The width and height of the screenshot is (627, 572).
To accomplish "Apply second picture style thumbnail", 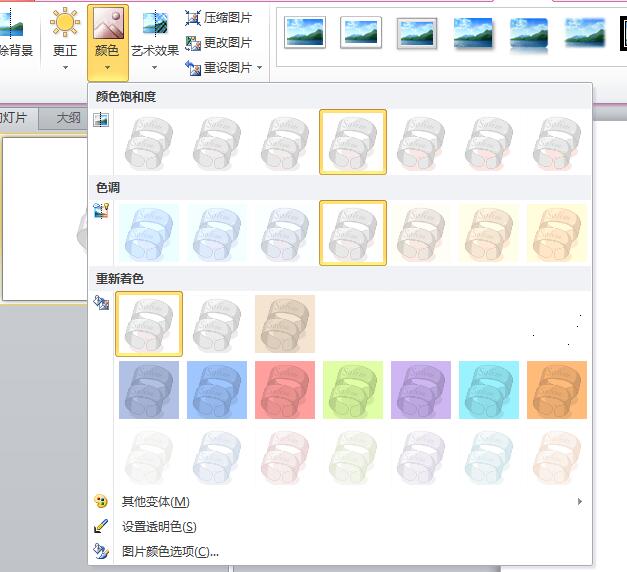I will pyautogui.click(x=361, y=32).
